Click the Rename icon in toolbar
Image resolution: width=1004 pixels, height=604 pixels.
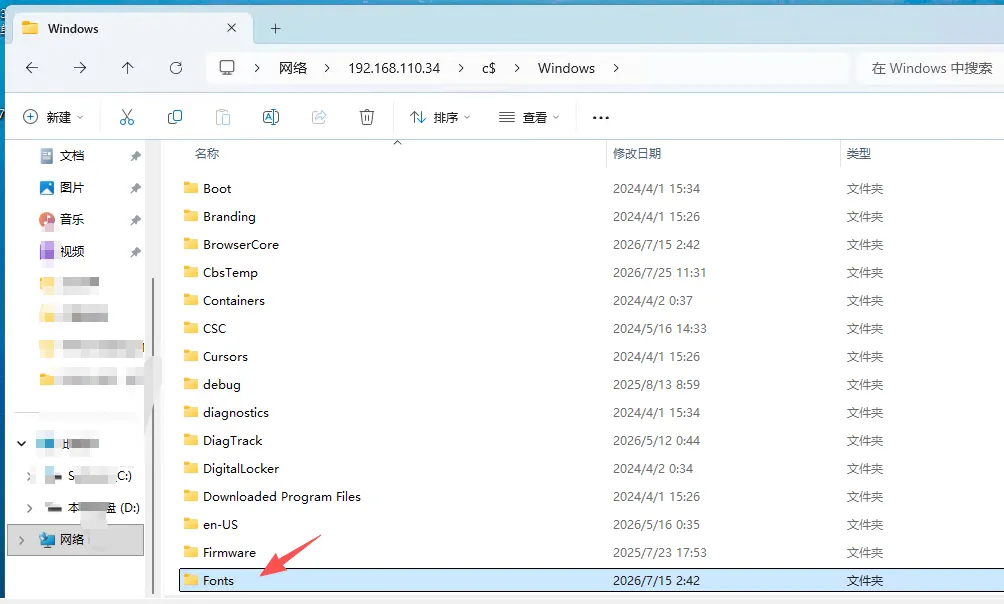click(271, 117)
